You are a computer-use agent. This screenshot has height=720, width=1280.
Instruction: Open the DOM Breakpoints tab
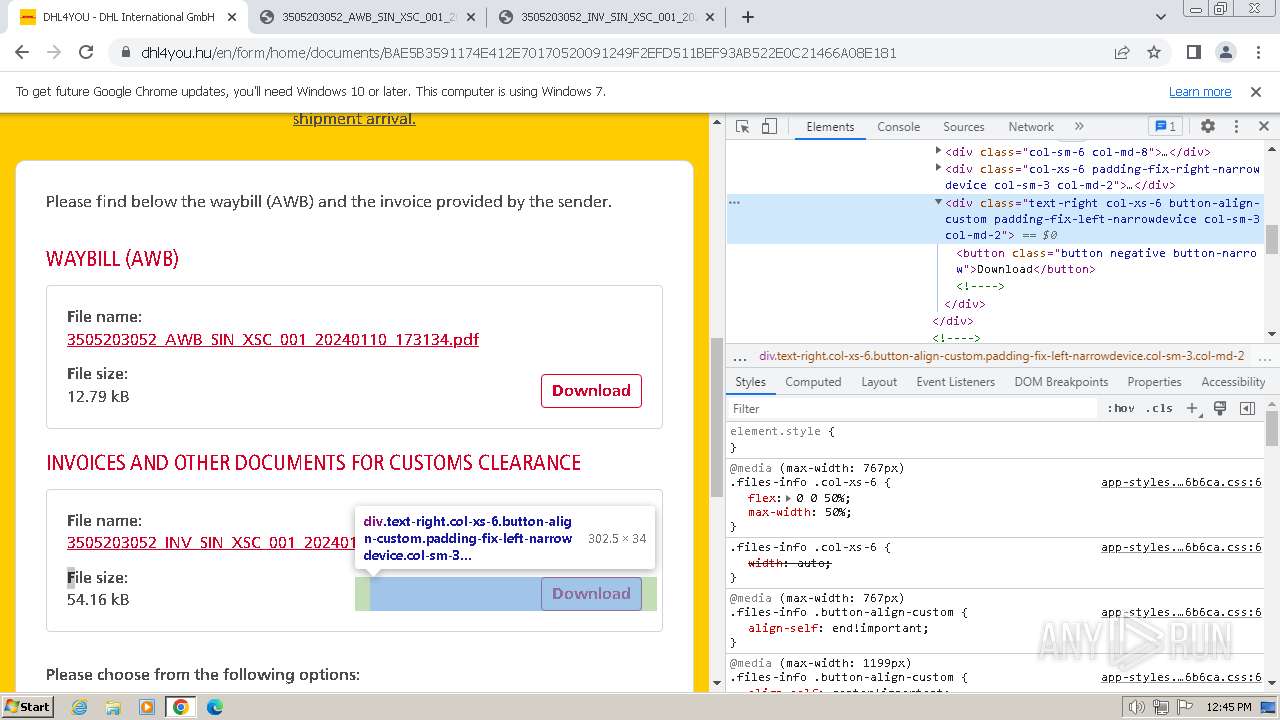click(1061, 382)
